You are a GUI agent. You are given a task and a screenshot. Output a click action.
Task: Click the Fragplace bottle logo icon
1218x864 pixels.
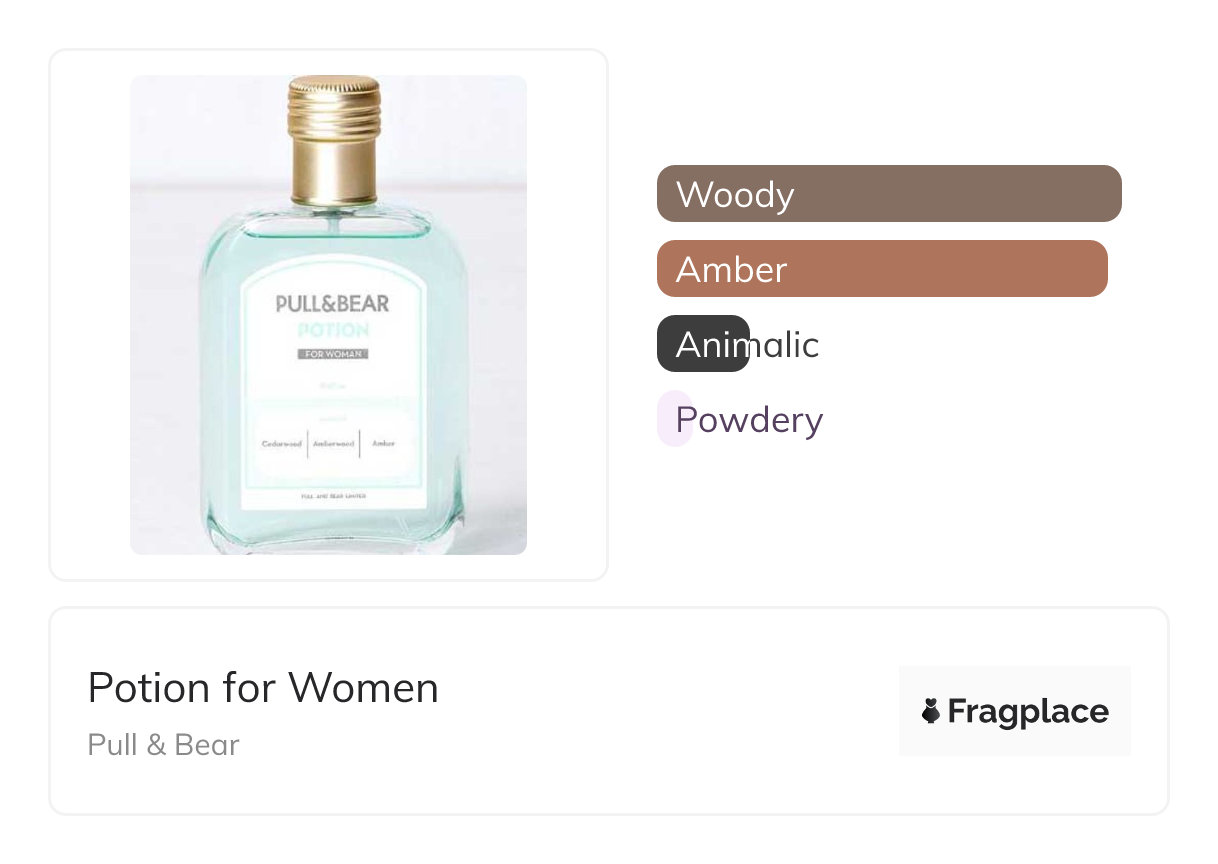coord(931,711)
